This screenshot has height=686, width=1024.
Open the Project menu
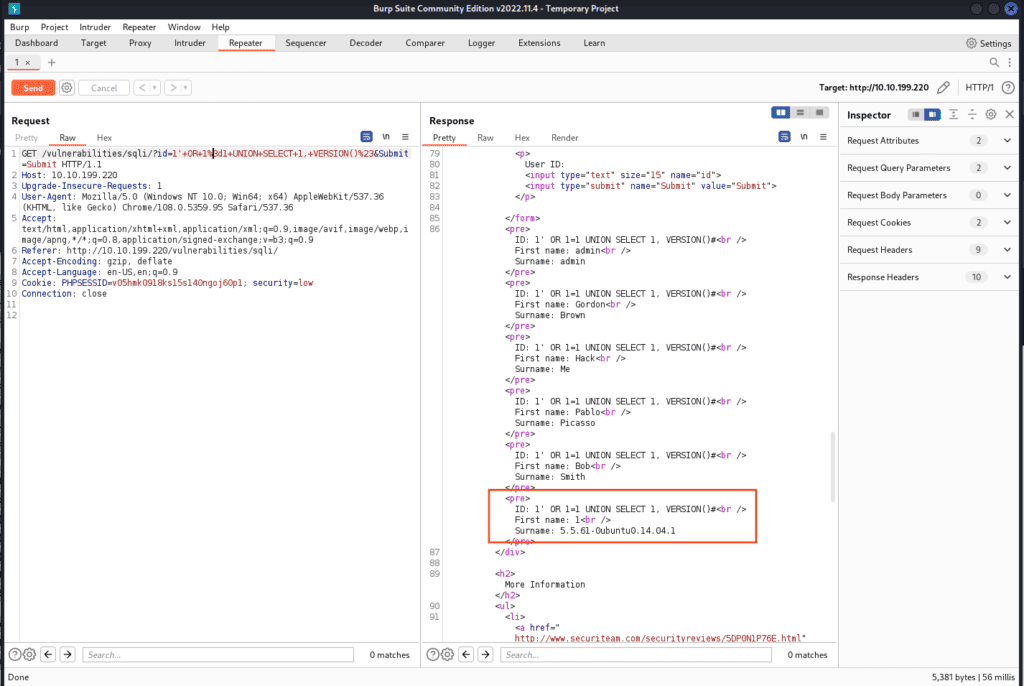pyautogui.click(x=54, y=27)
